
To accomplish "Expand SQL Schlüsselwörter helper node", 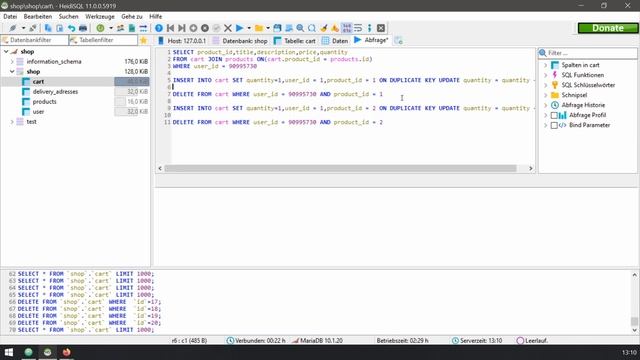I will point(545,85).
